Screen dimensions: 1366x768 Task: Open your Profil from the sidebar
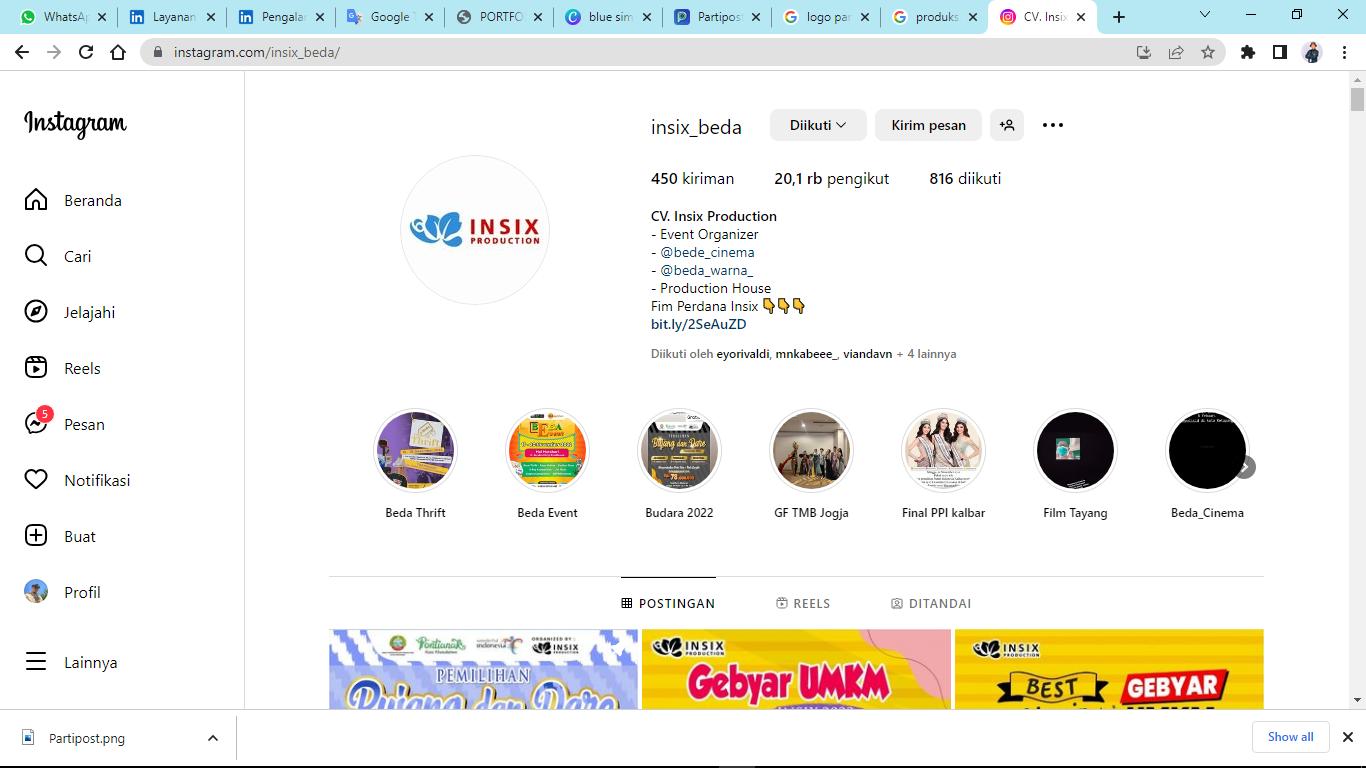[x=62, y=592]
